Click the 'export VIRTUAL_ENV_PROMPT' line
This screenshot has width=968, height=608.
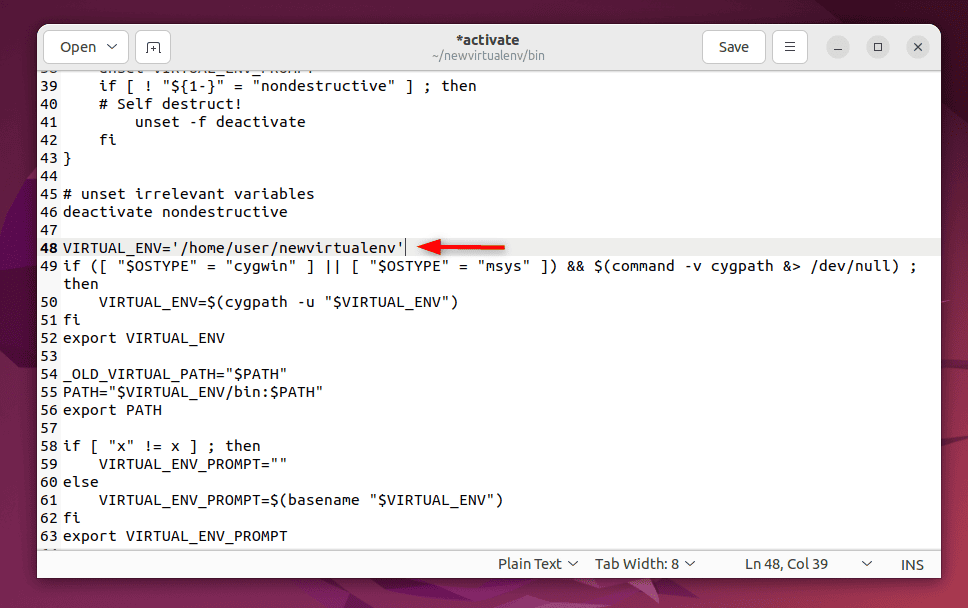click(x=175, y=536)
